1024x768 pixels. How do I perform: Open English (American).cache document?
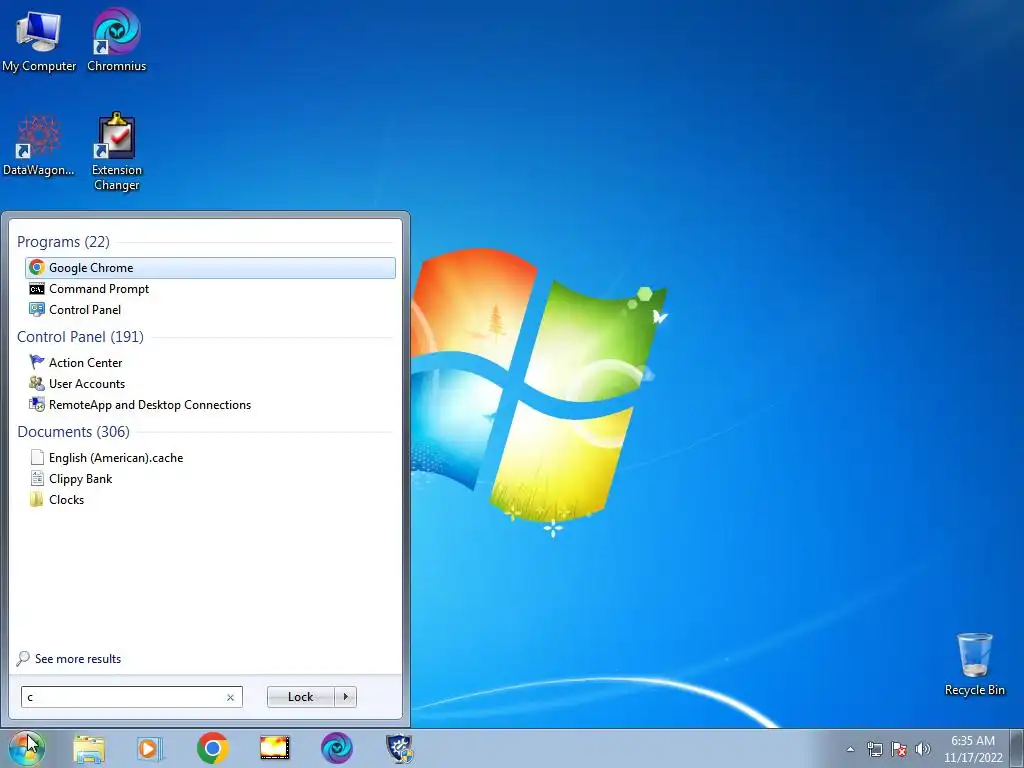(210, 458)
